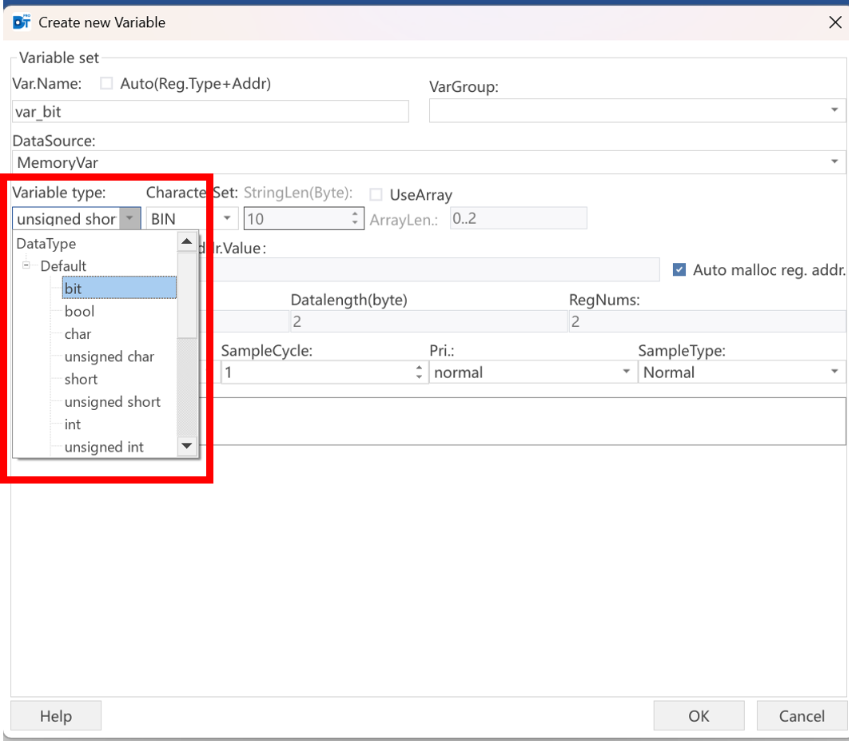This screenshot has width=849, height=741.
Task: Collapse the Variable type dropdown arrow
Action: pyautogui.click(x=130, y=219)
